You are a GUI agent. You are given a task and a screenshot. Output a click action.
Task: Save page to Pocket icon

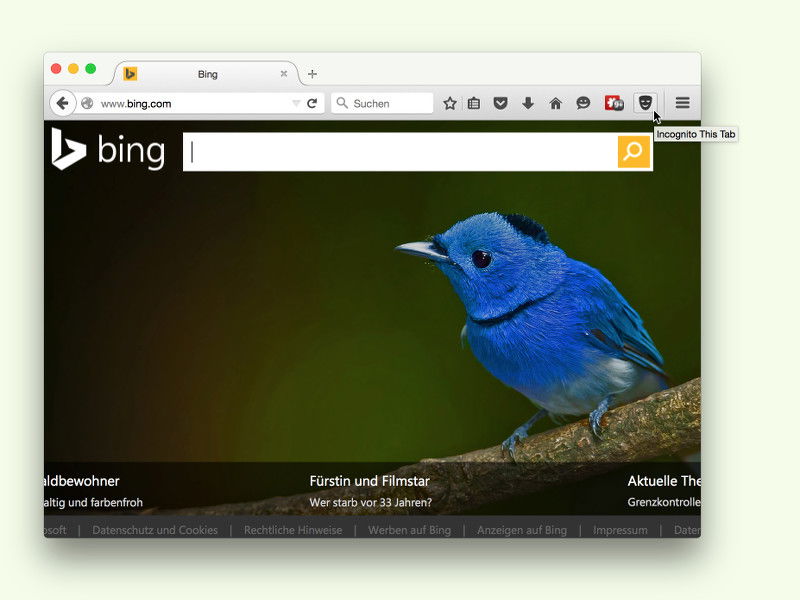[x=501, y=104]
